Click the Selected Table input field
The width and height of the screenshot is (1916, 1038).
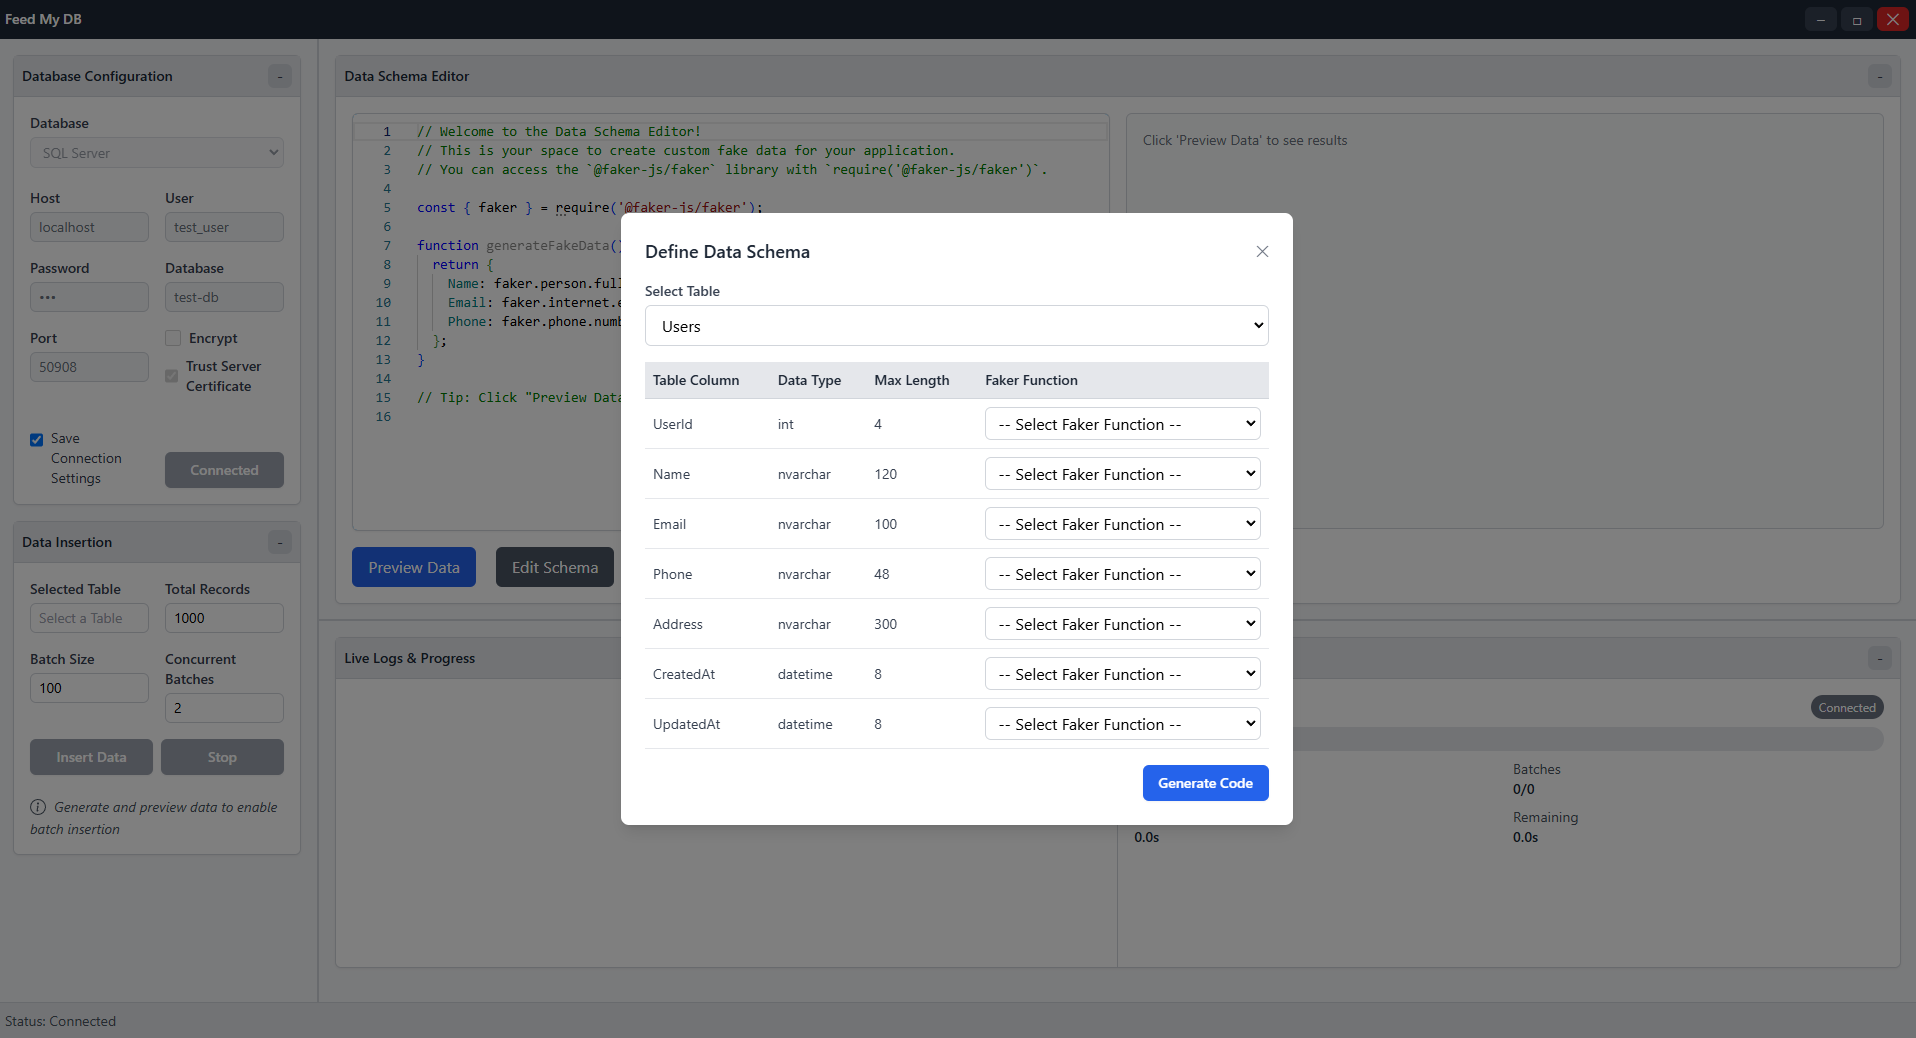pos(89,618)
